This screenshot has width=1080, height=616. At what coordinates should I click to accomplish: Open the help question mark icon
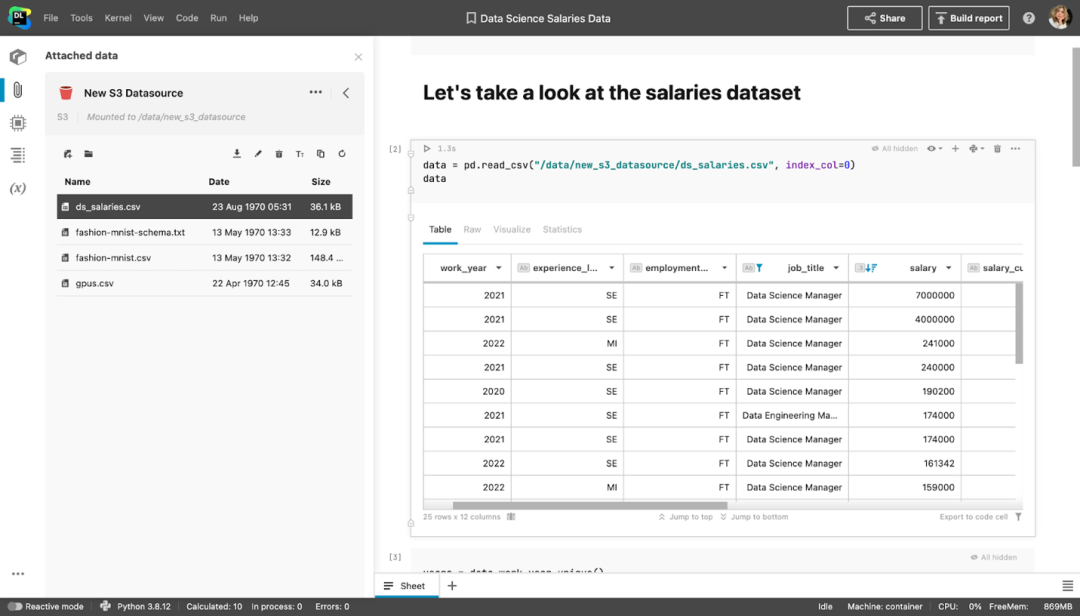click(x=1028, y=19)
